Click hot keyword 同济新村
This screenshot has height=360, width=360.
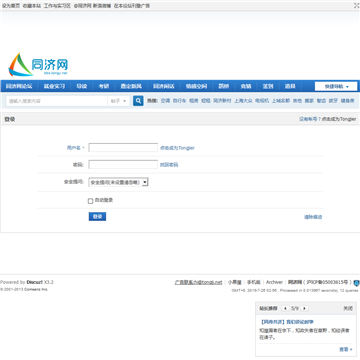(222, 101)
